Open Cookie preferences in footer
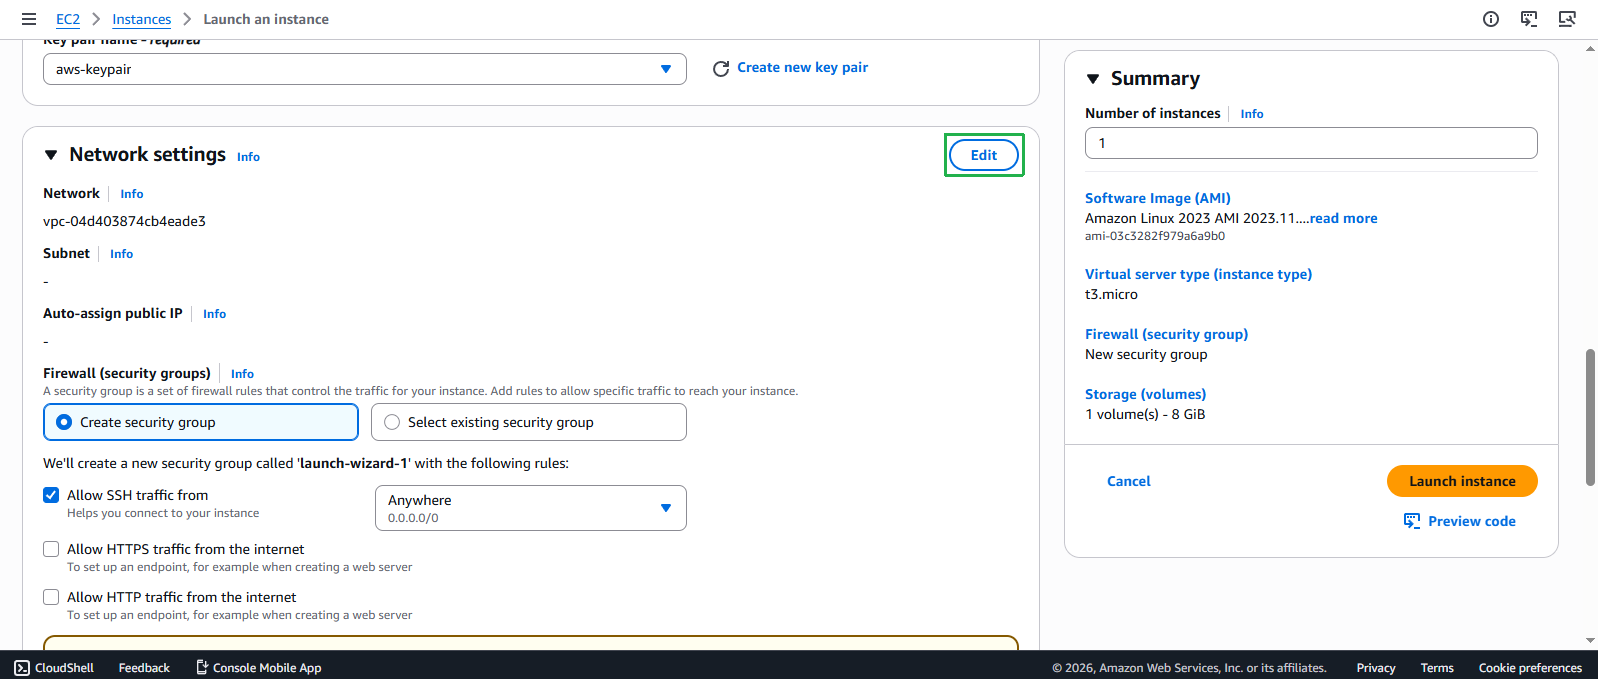Image resolution: width=1598 pixels, height=679 pixels. coord(1530,667)
